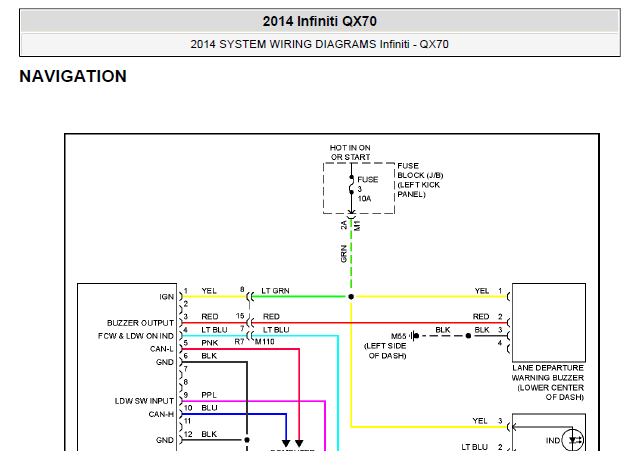Click the red CAN-L wire arrowhead

coord(299,443)
